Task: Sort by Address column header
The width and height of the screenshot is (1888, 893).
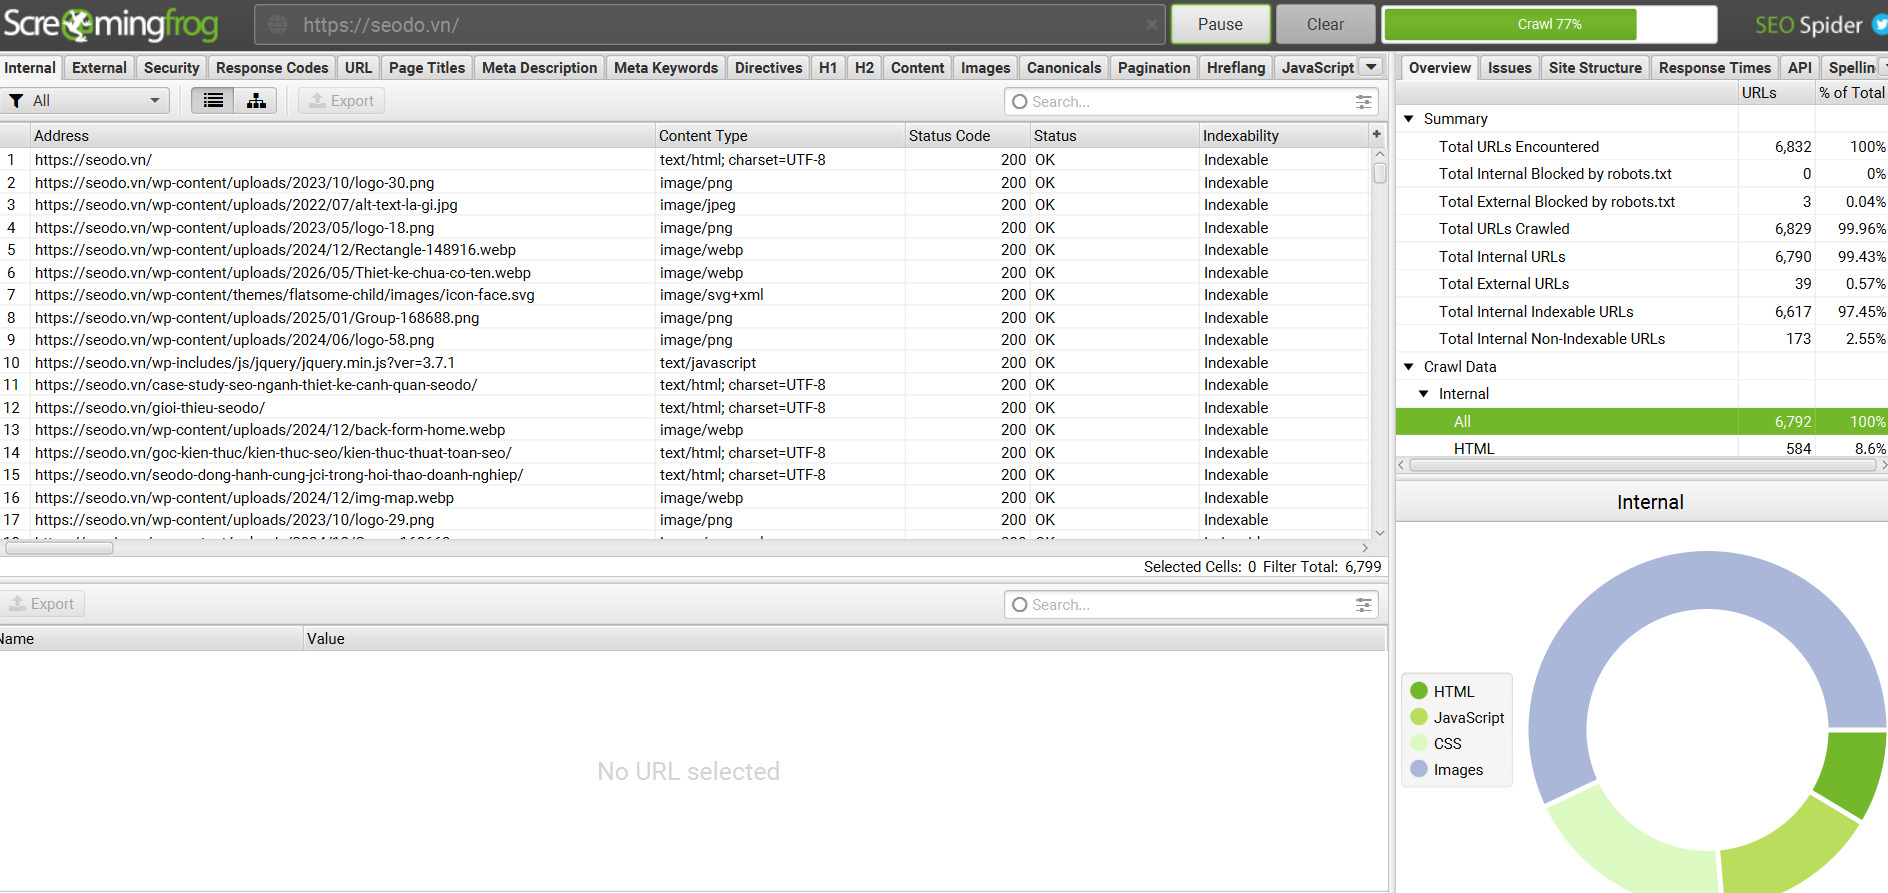Action: click(343, 136)
